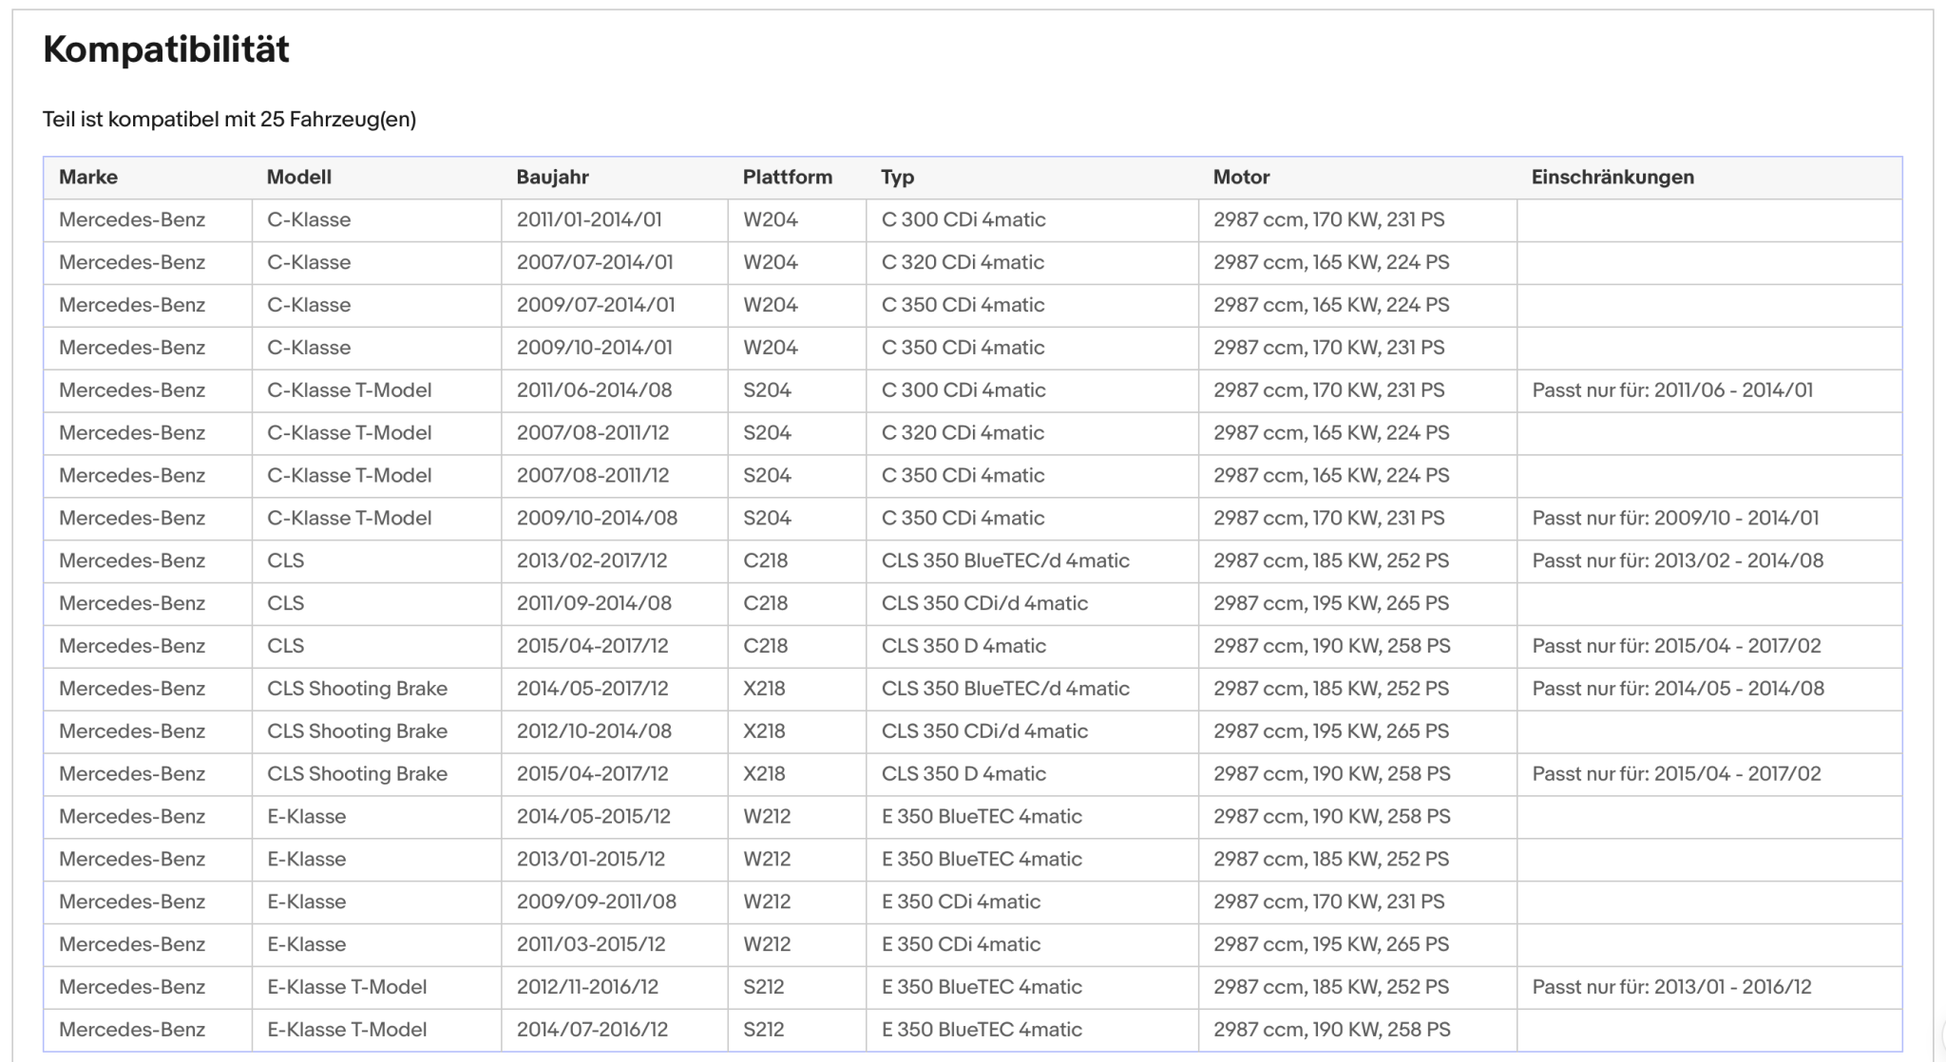Screen dimensions: 1946x1062
Task: Click restriction 'Passt nur für: 2009/10 - 2014/01'
Action: [x=1675, y=518]
